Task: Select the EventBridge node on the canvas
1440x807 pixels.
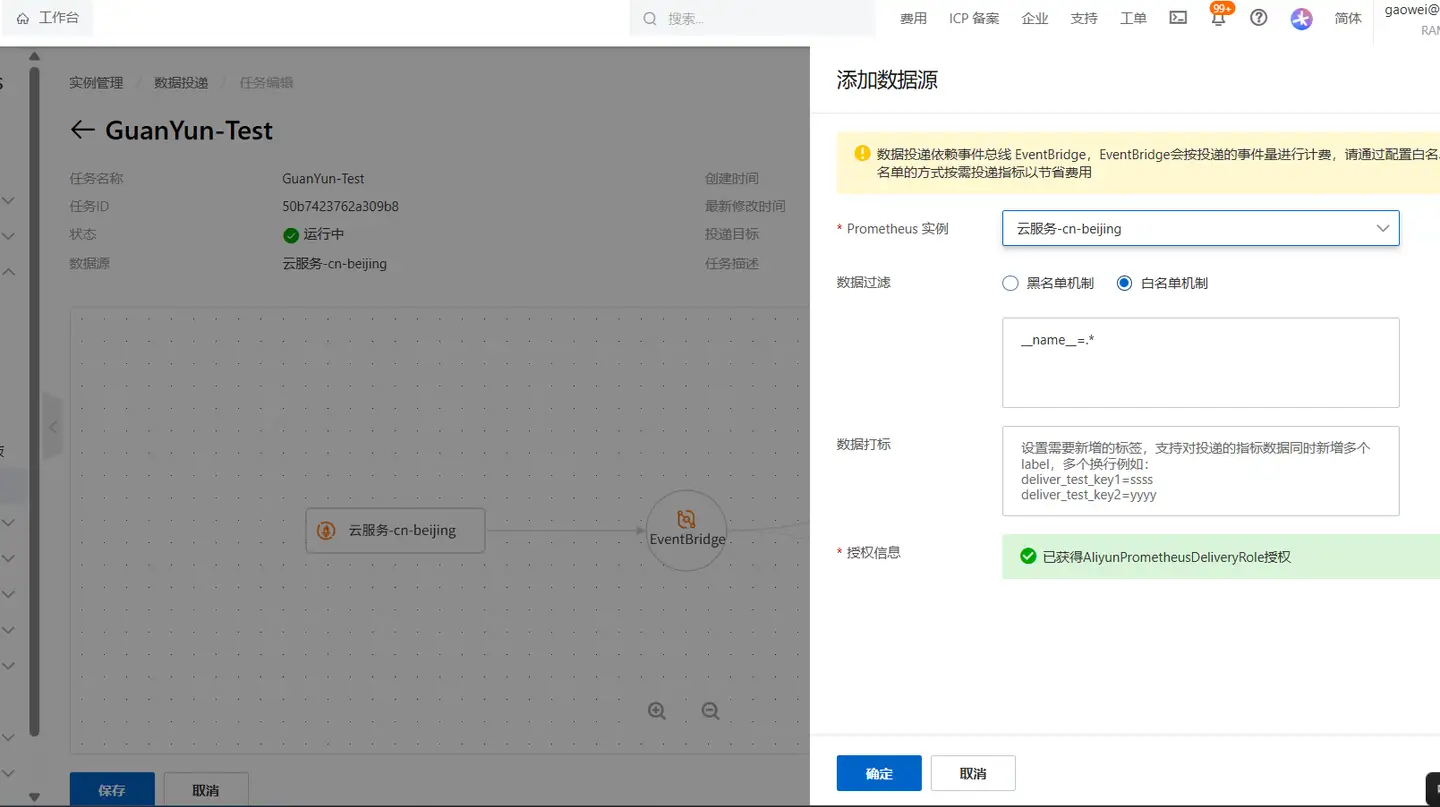Action: point(686,530)
